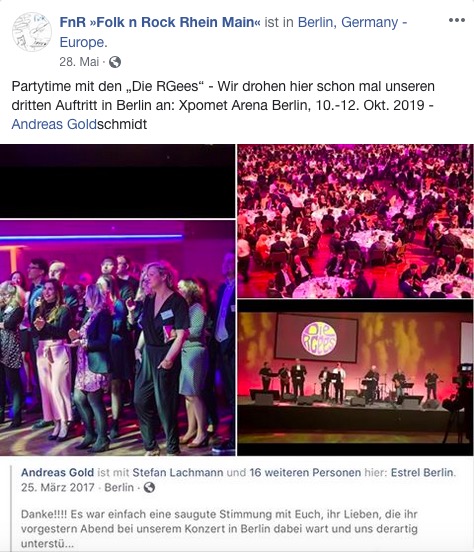Click the 25. März 2017 timestamp
The height and width of the screenshot is (552, 474).
pos(58,488)
